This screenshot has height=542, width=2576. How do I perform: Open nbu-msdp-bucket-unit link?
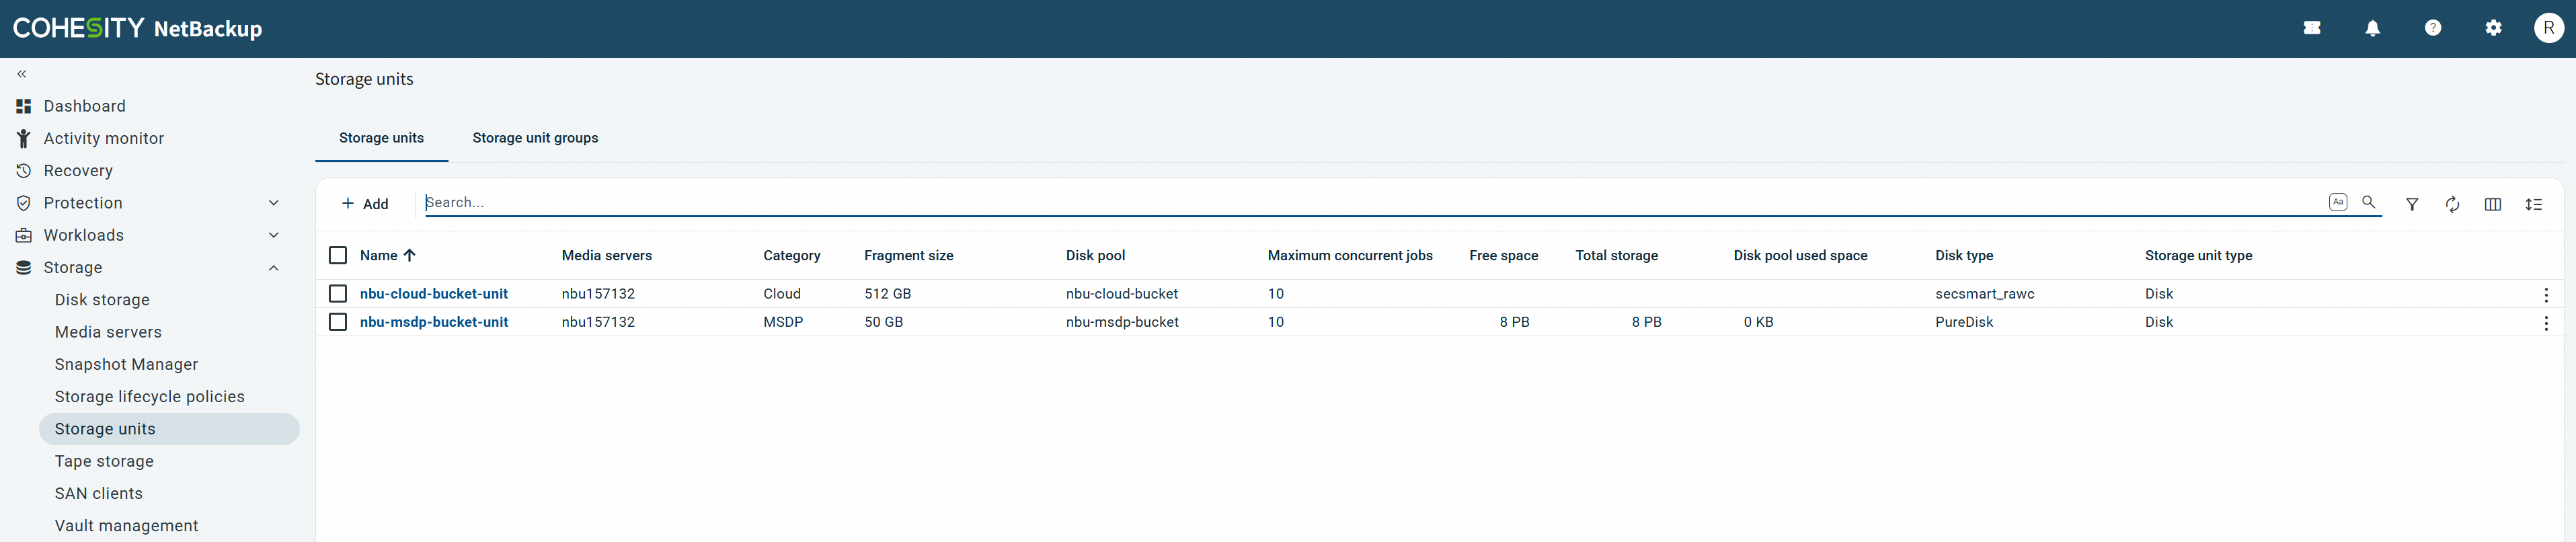point(434,322)
